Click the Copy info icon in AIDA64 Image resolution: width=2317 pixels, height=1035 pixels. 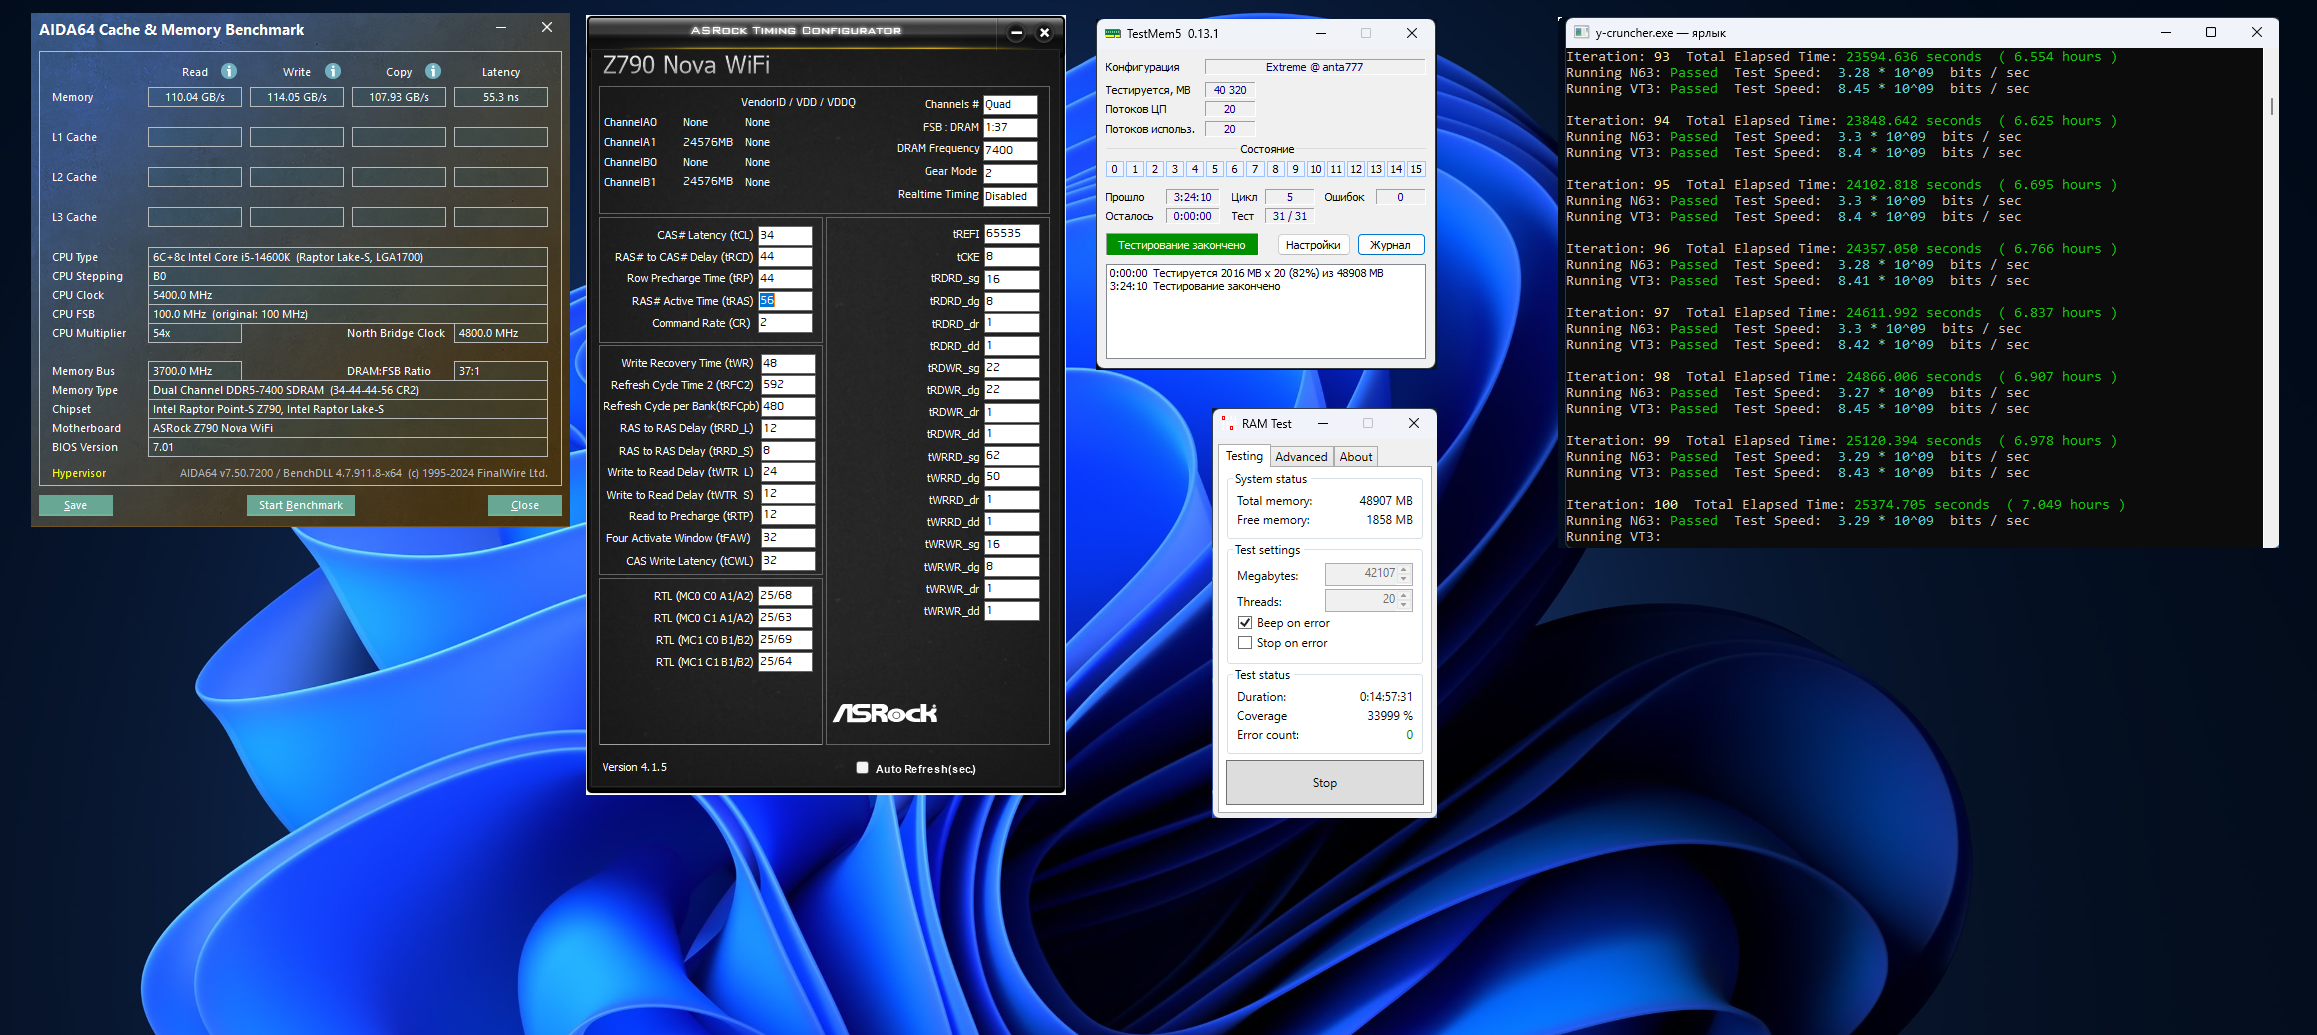click(433, 71)
